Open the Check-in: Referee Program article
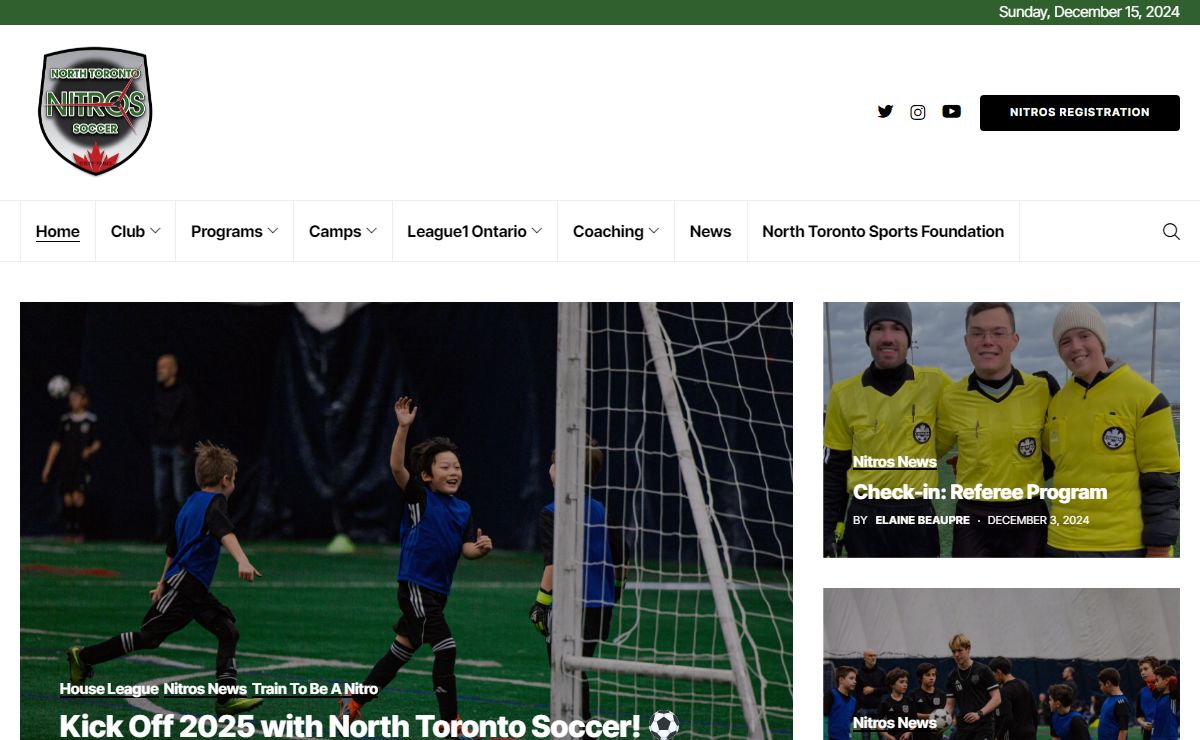1200x740 pixels. pos(980,492)
